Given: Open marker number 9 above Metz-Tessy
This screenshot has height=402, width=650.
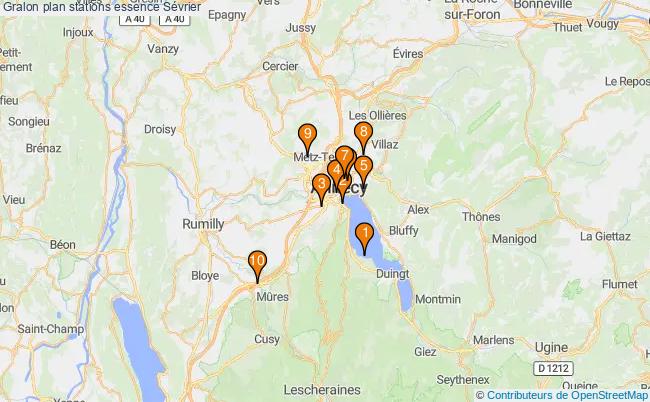Looking at the screenshot, I should click(x=307, y=139).
